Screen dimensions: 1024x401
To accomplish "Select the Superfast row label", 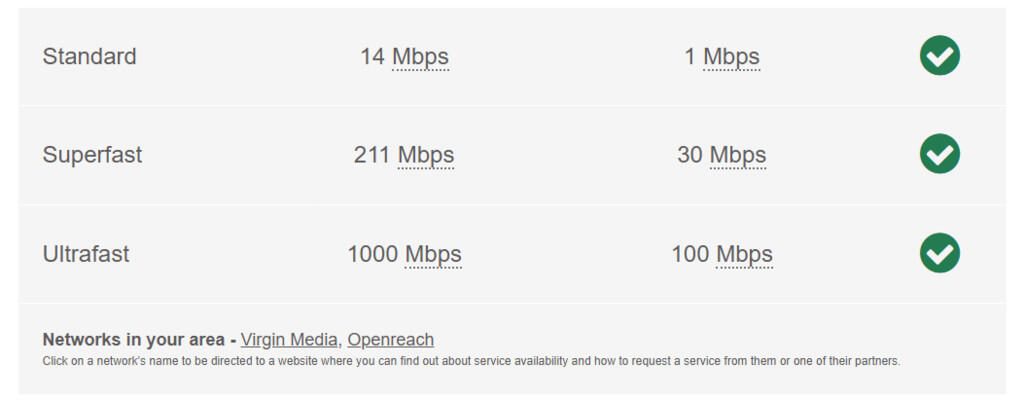I will point(92,155).
